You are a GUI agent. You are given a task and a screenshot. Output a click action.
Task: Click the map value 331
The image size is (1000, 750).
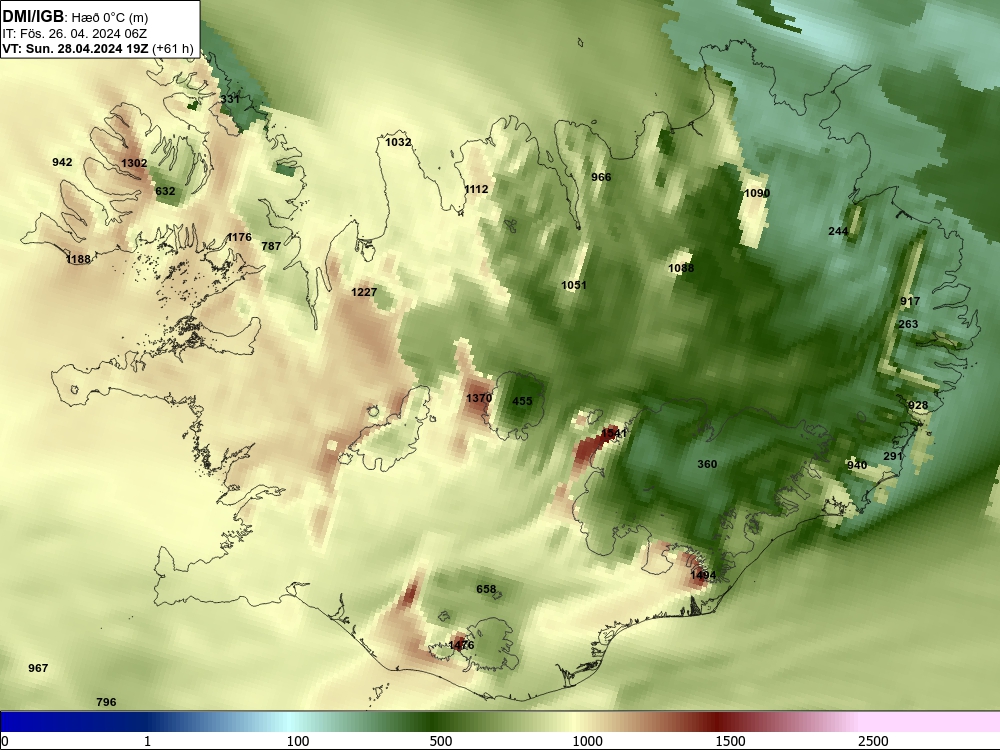click(230, 99)
